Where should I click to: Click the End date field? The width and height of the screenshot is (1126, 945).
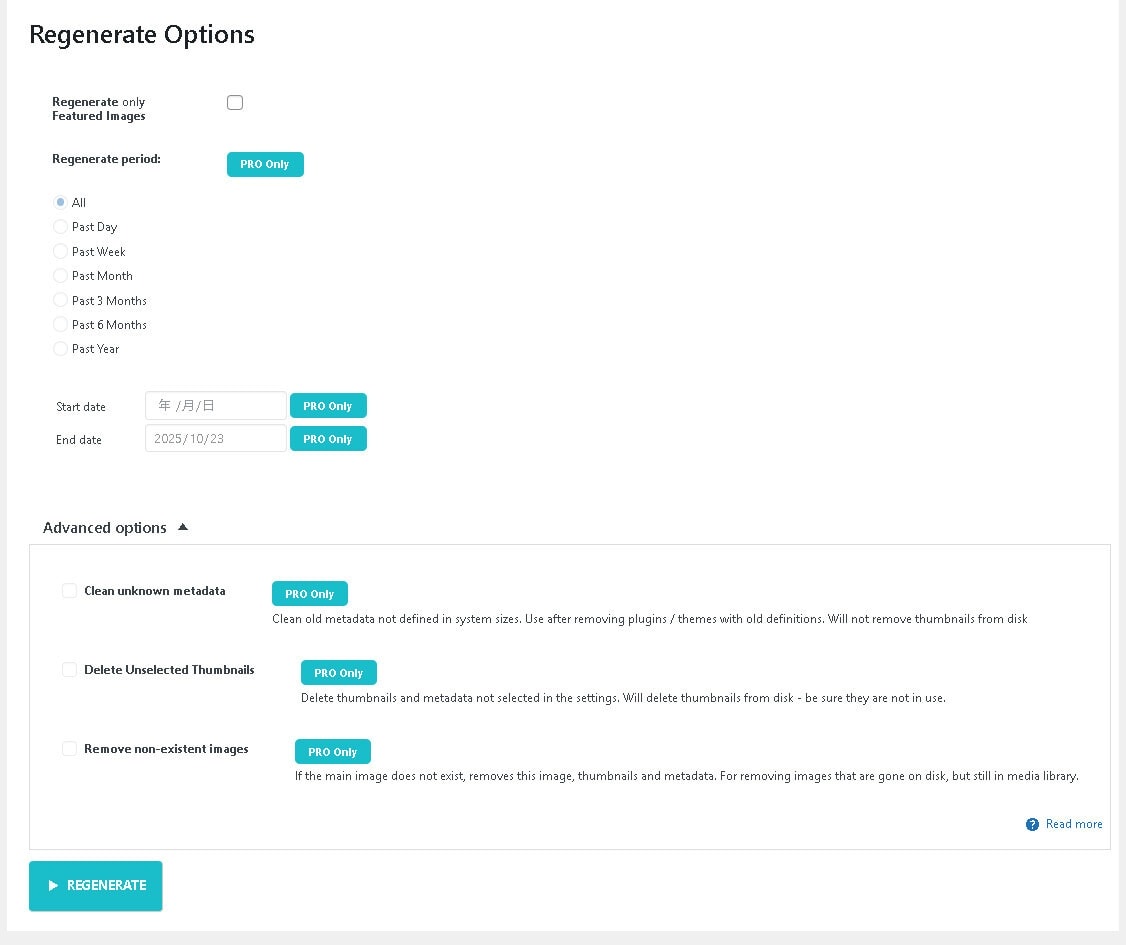pyautogui.click(x=215, y=439)
